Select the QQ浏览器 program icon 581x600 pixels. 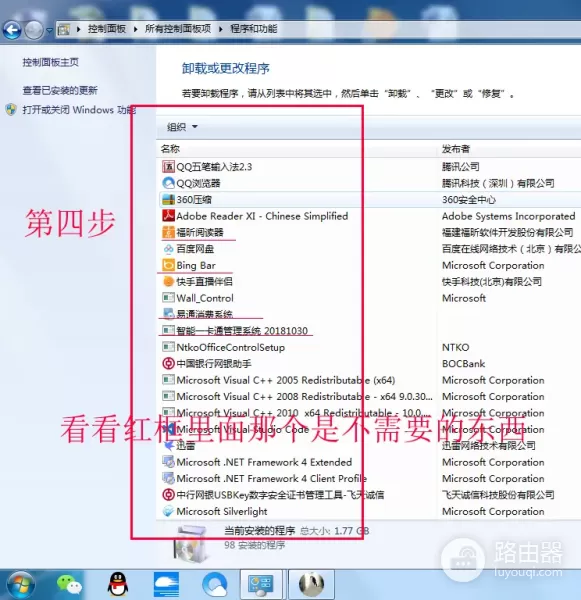[168, 183]
